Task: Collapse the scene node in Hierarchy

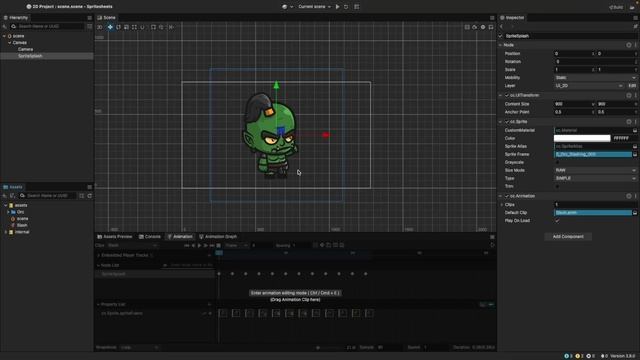Action: [4, 36]
